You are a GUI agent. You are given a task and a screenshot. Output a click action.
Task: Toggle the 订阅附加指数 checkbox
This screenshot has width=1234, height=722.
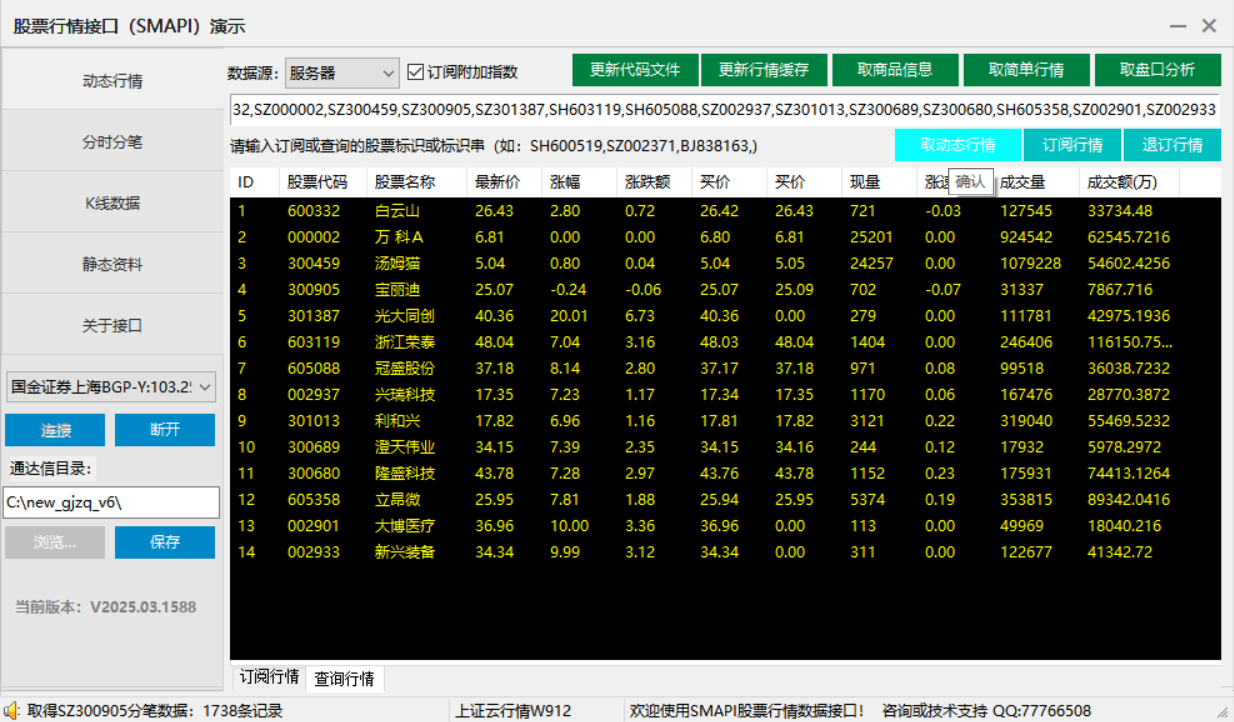point(417,72)
